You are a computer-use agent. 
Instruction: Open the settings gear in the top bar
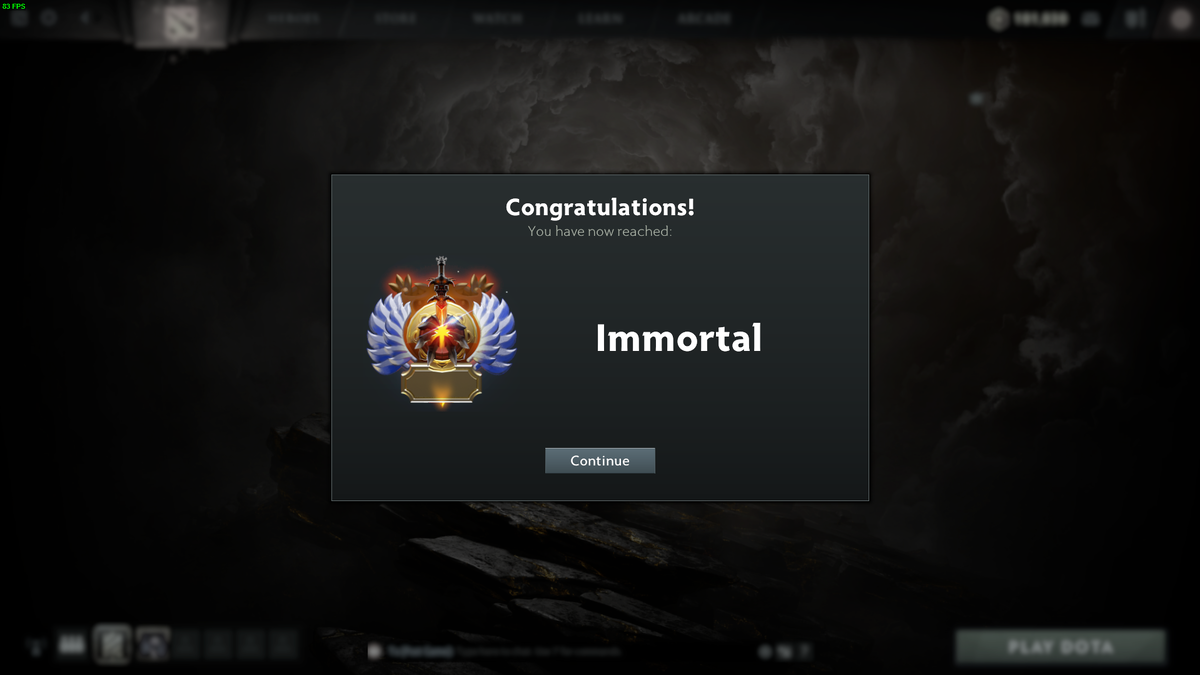tap(48, 18)
